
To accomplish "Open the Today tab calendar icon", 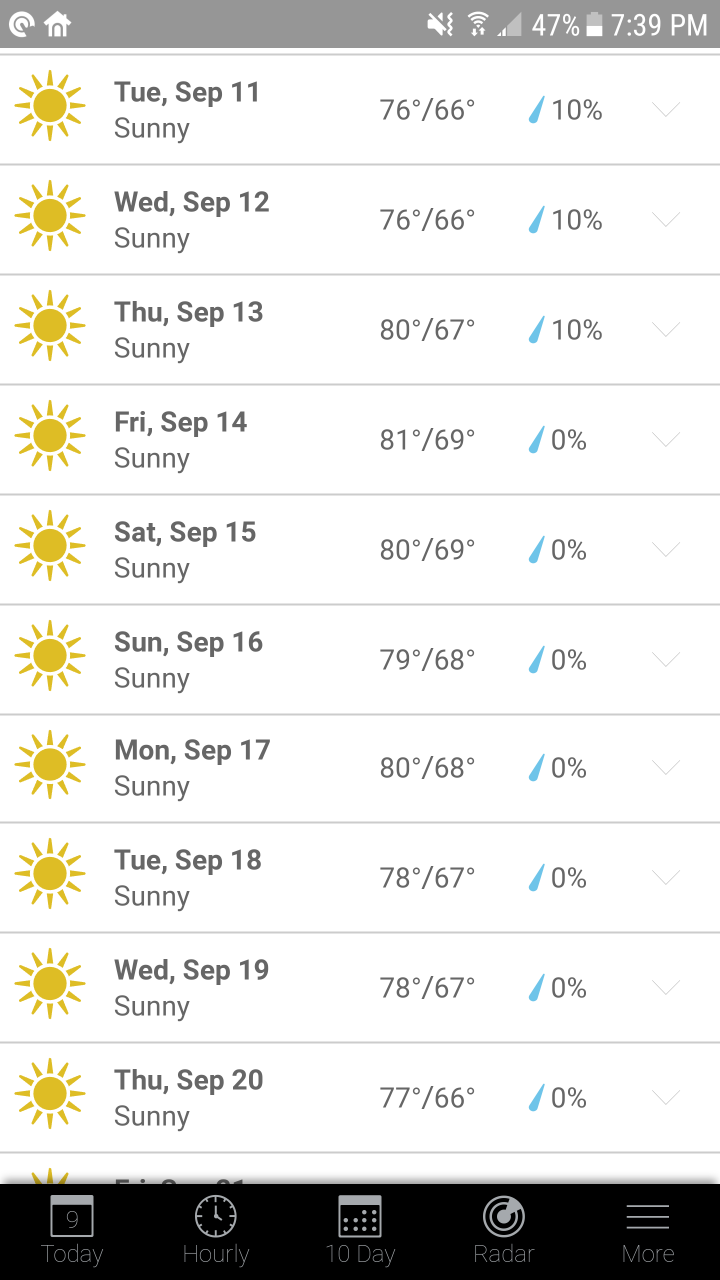I will [x=71, y=1216].
